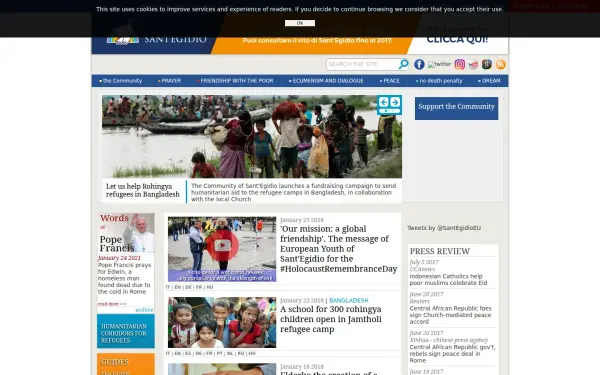Click the Search the Site field

(x=362, y=64)
